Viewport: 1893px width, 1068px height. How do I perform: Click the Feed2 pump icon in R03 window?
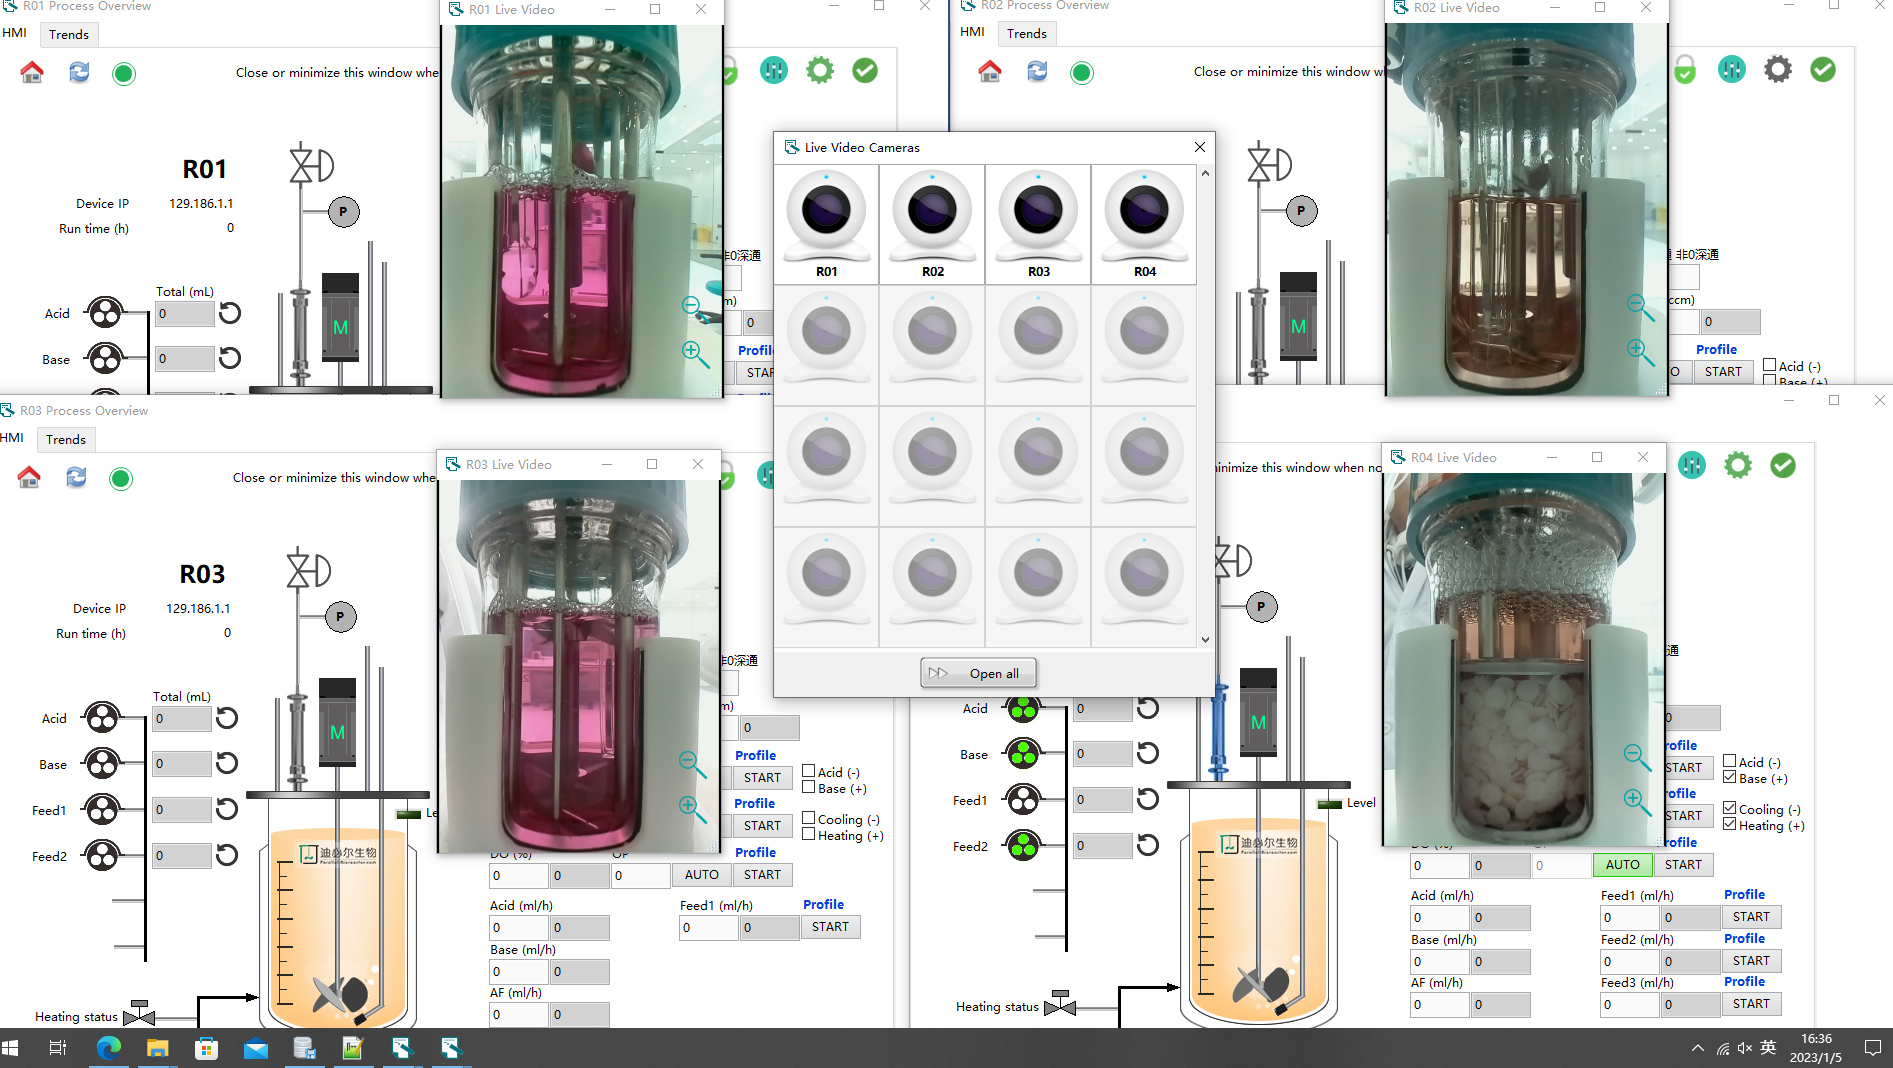click(102, 855)
